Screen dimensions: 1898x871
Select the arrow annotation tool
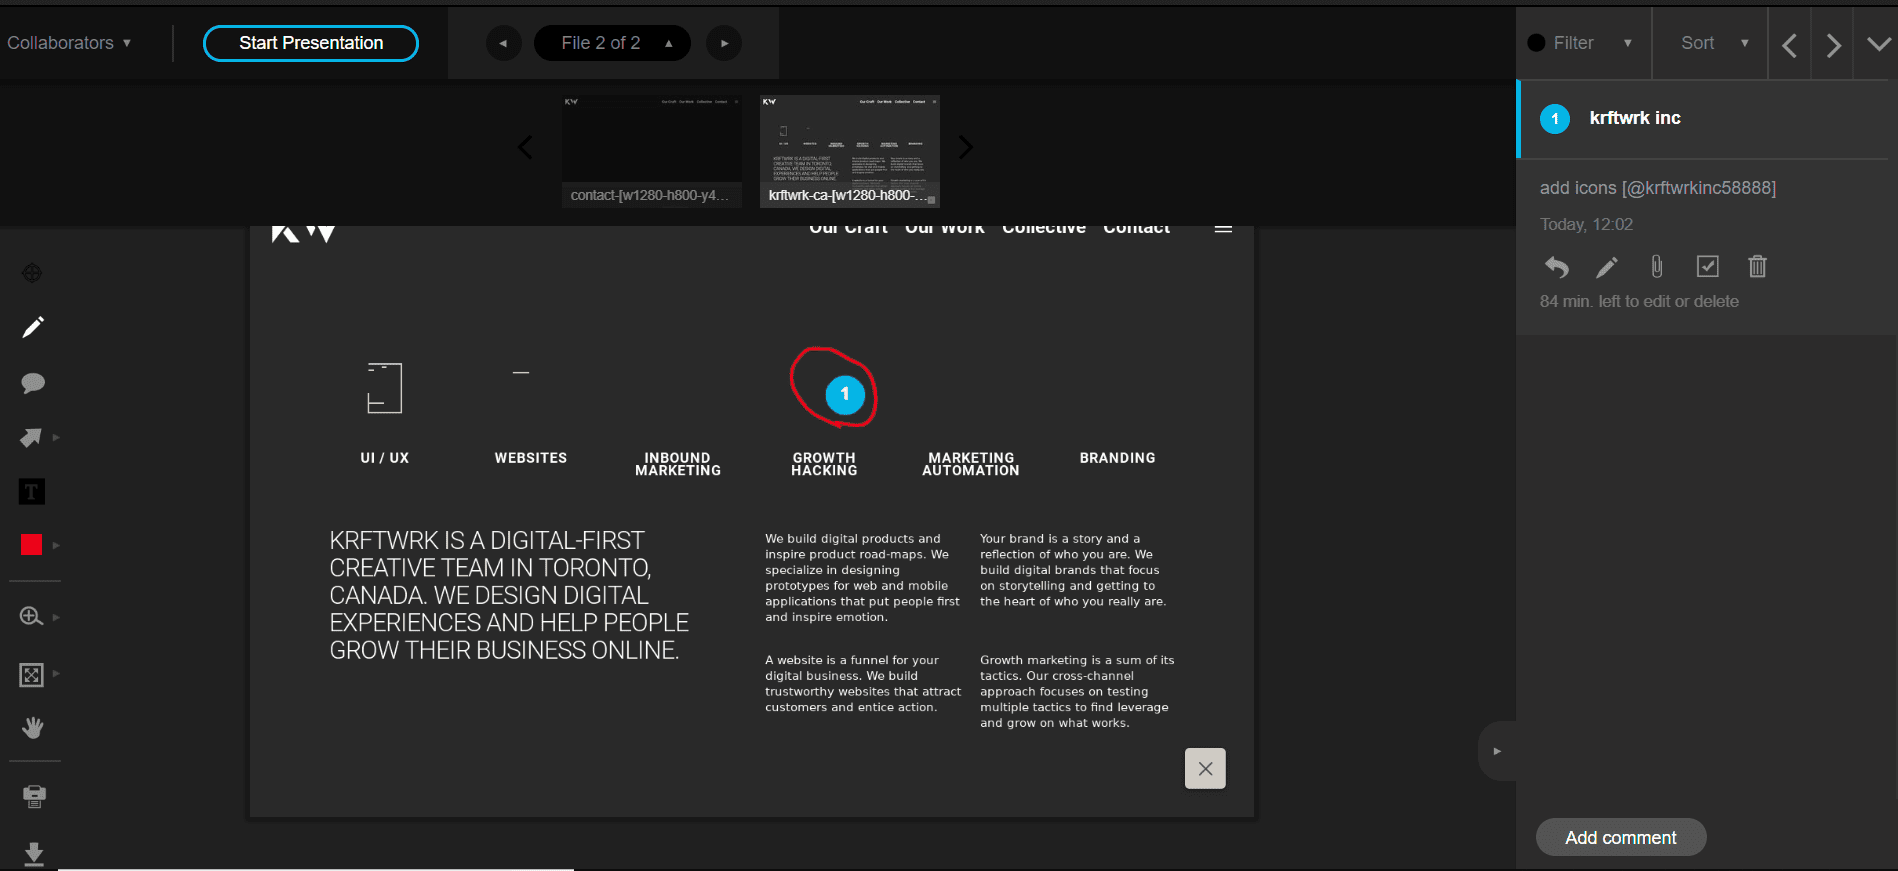31,438
